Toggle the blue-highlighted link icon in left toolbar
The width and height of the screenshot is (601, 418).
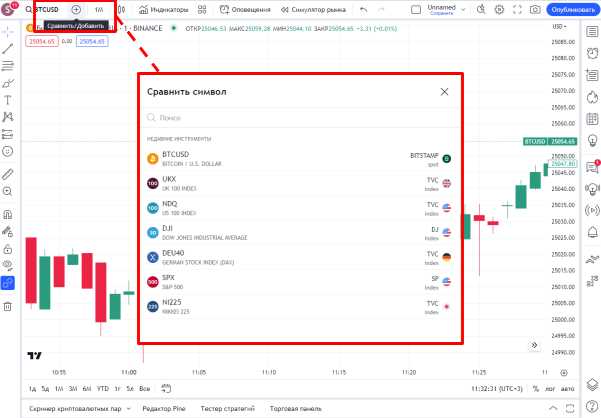point(8,283)
